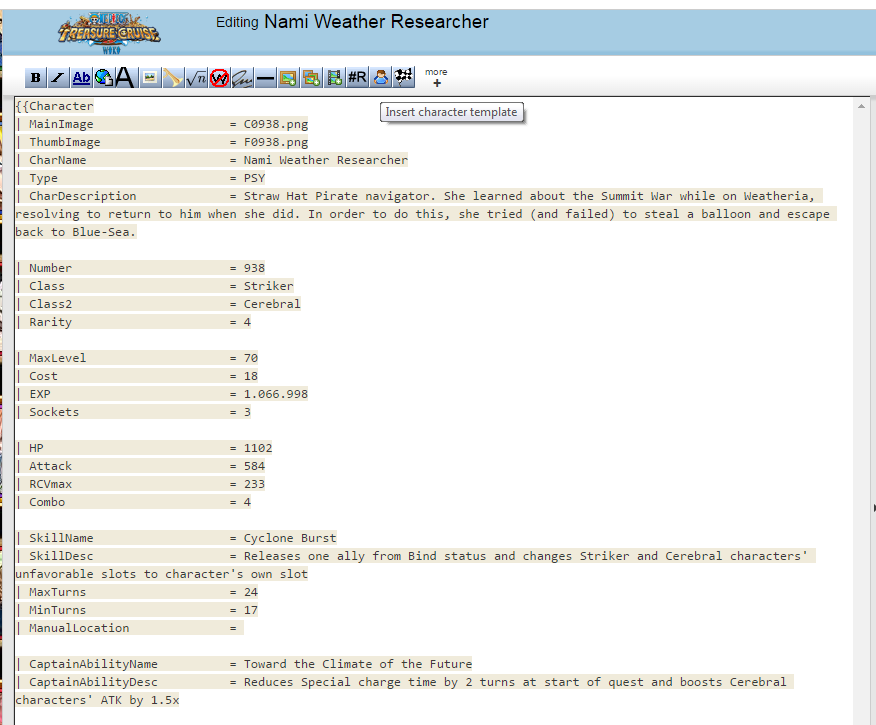Click in the CharName value Nami Weather Researcher
Image resolution: width=876 pixels, height=725 pixels.
tap(326, 160)
